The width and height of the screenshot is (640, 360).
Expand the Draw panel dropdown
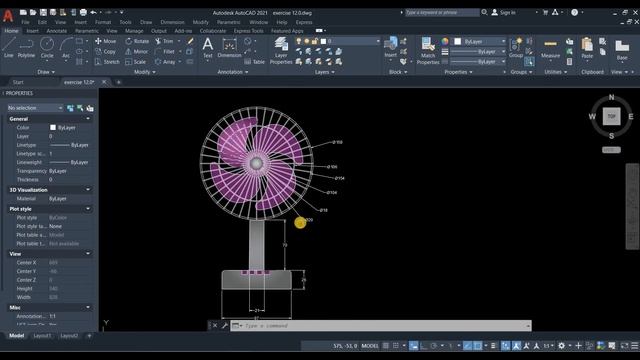(46, 72)
